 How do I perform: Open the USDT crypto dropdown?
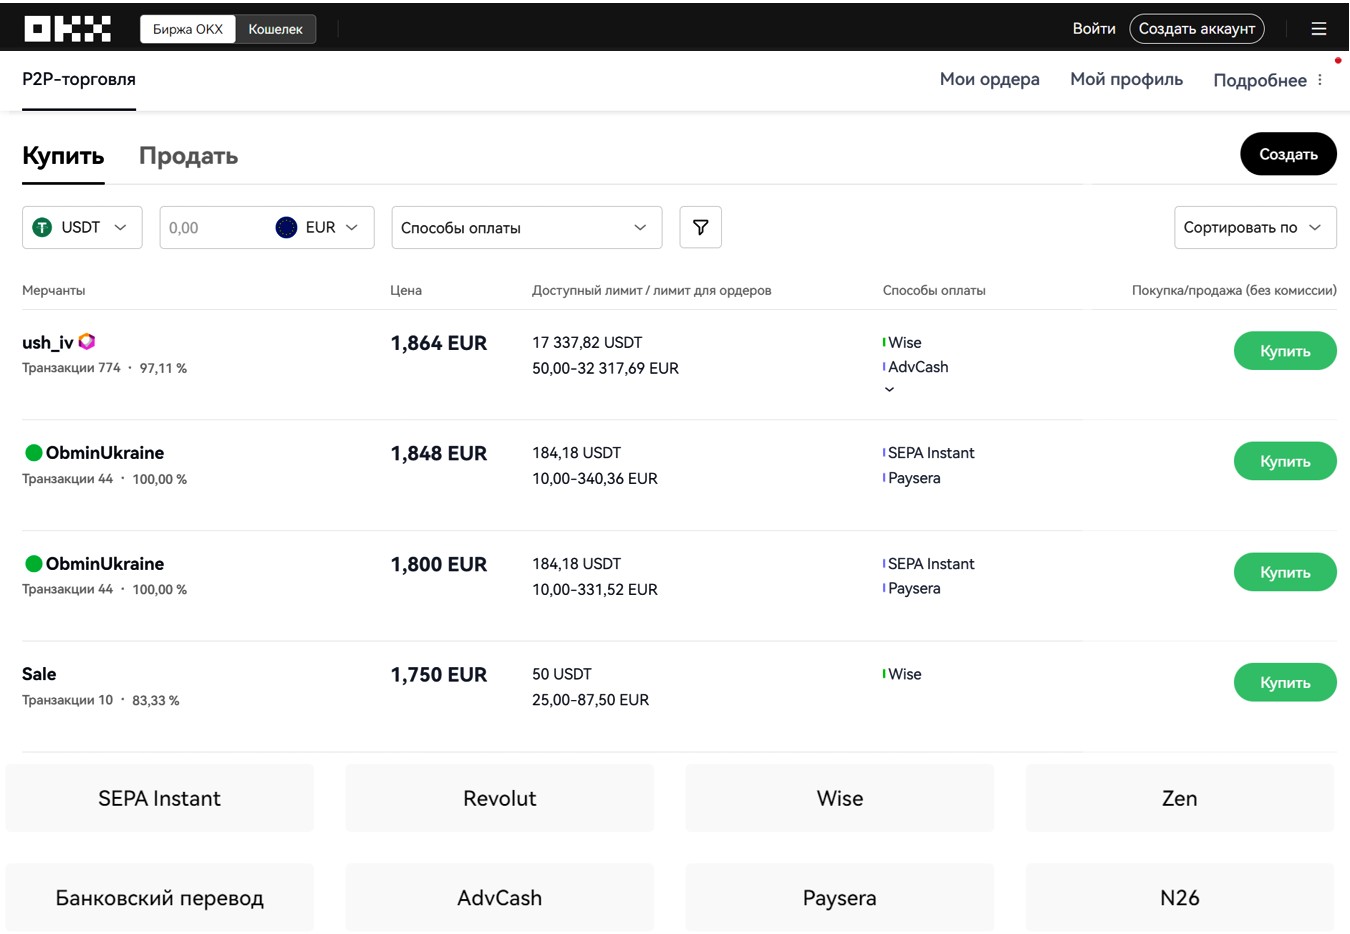pyautogui.click(x=82, y=227)
